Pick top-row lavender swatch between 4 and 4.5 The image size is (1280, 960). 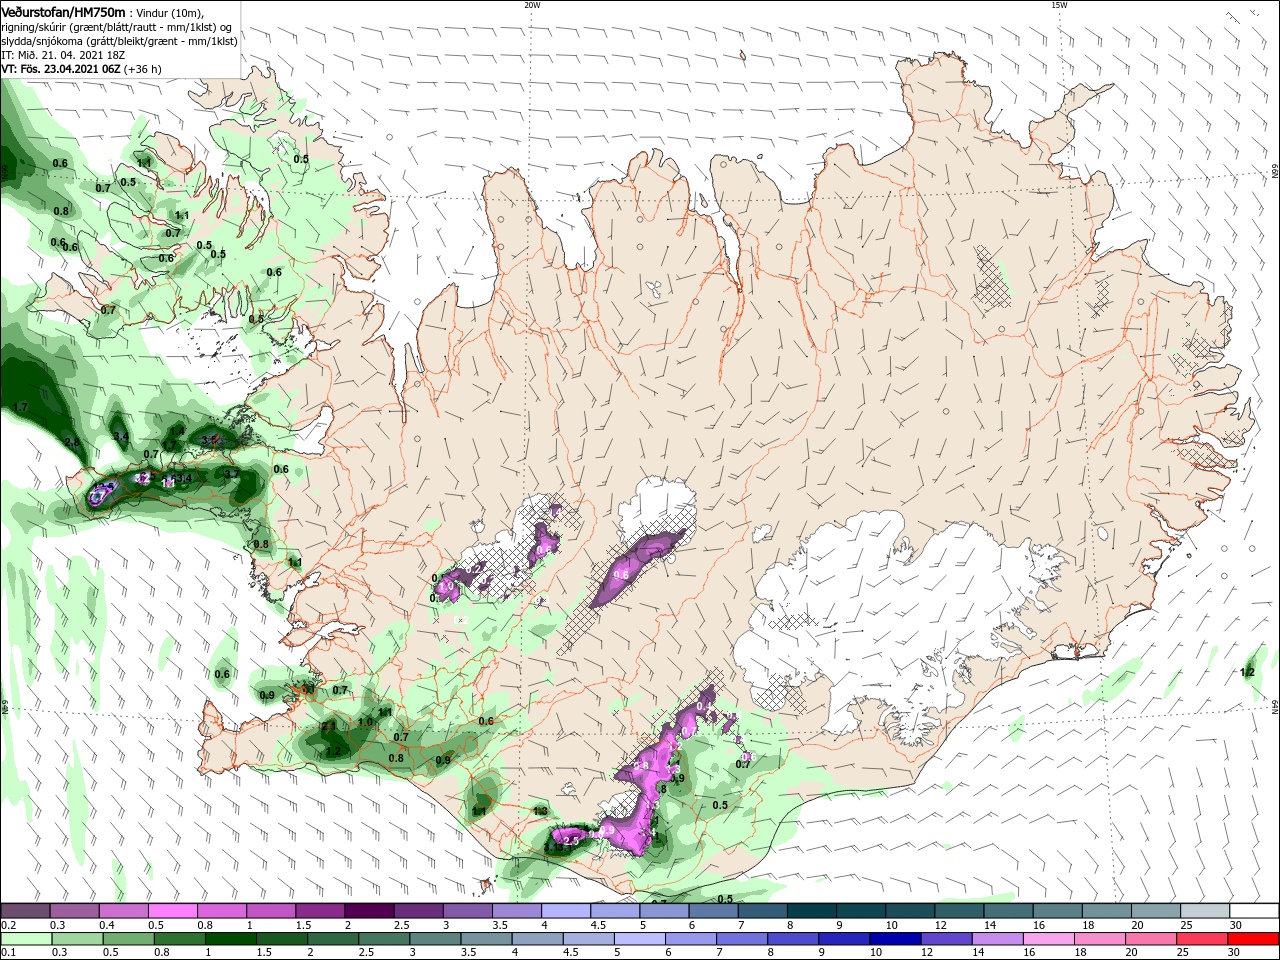point(566,911)
